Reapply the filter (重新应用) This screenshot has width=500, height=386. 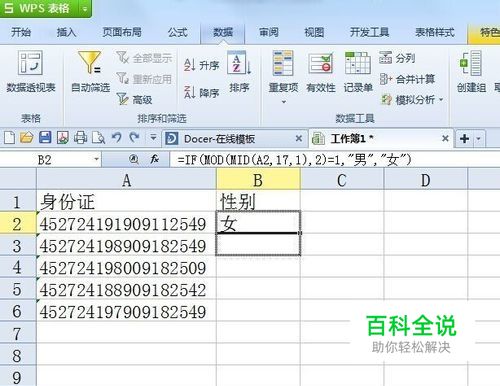point(144,79)
